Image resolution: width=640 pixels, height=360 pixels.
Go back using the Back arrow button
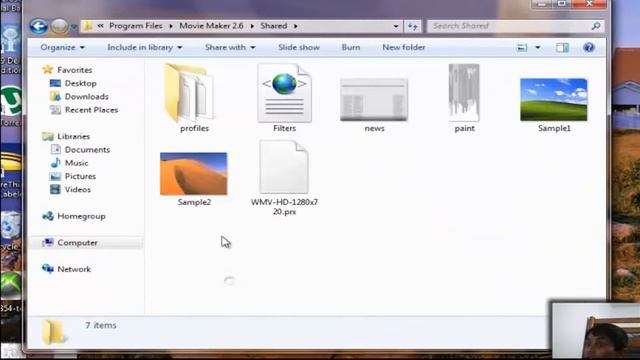[38, 27]
